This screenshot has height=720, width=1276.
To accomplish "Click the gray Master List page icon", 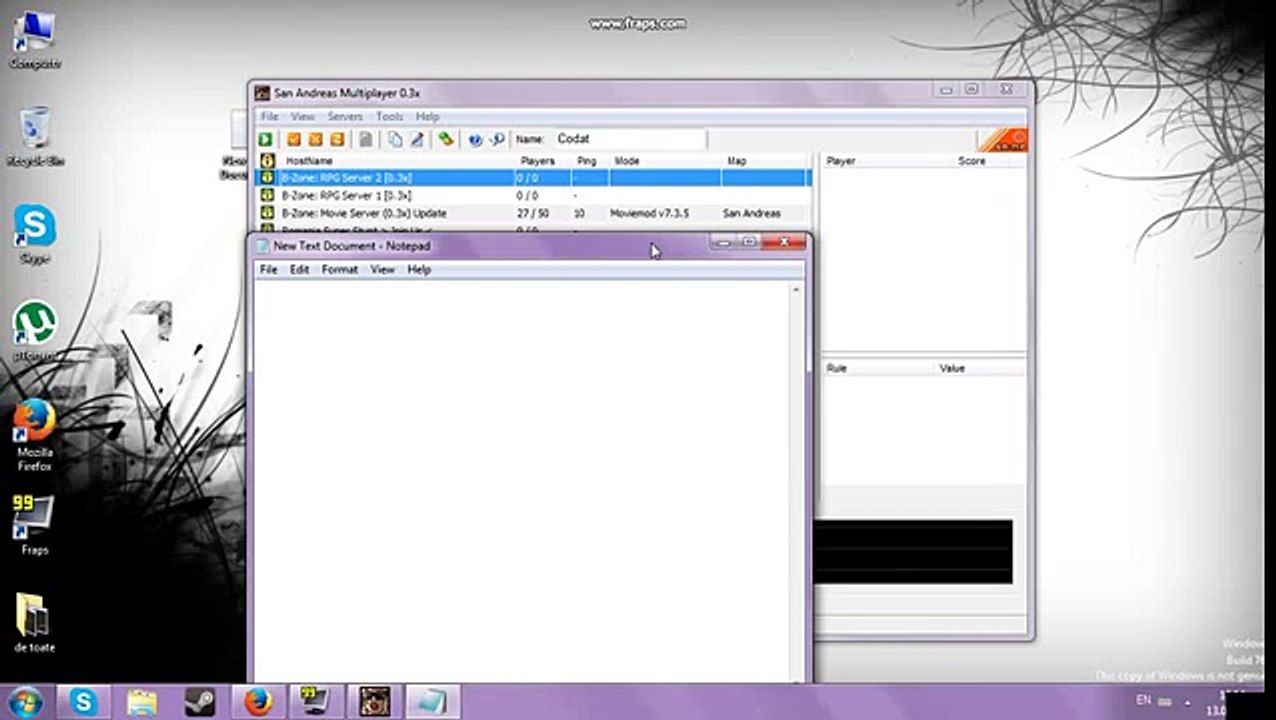I will click(x=366, y=140).
